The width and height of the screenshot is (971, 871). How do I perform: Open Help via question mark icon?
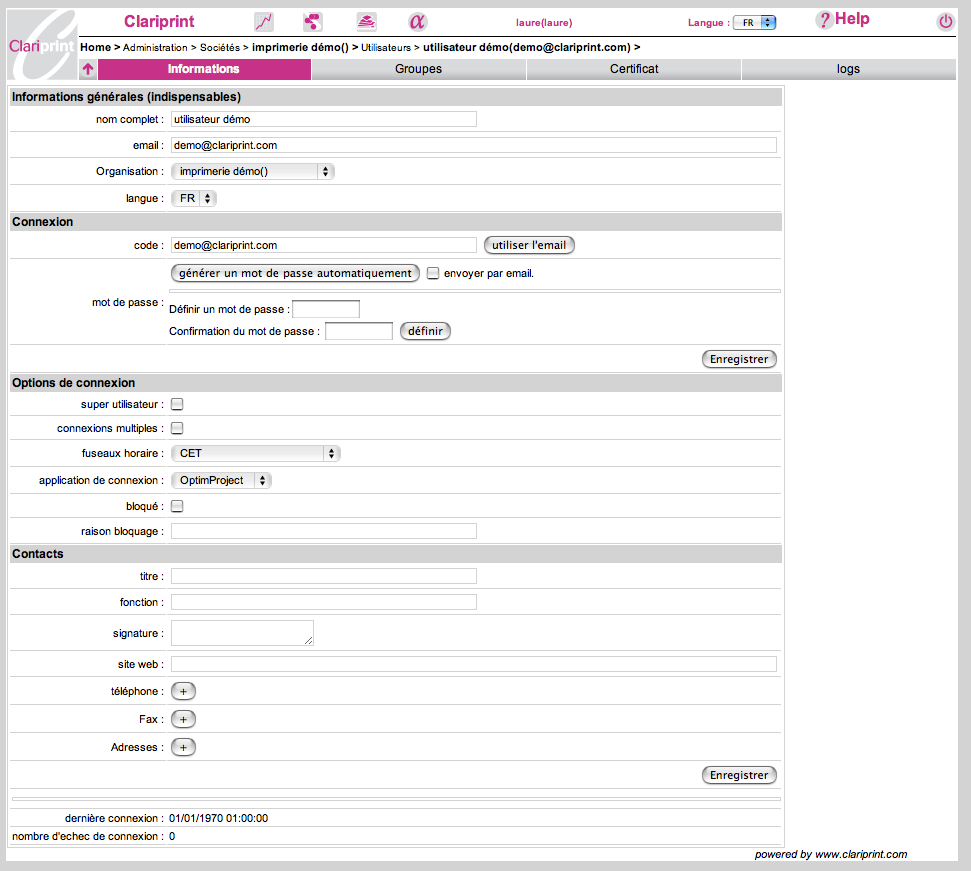point(824,20)
